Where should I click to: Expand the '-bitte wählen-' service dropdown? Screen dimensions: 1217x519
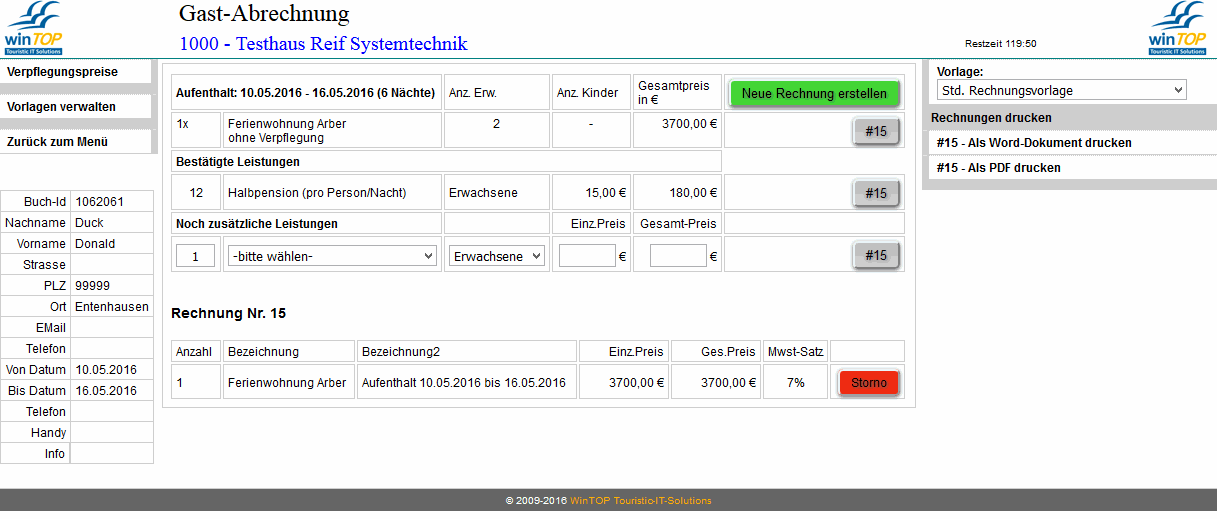[x=332, y=256]
